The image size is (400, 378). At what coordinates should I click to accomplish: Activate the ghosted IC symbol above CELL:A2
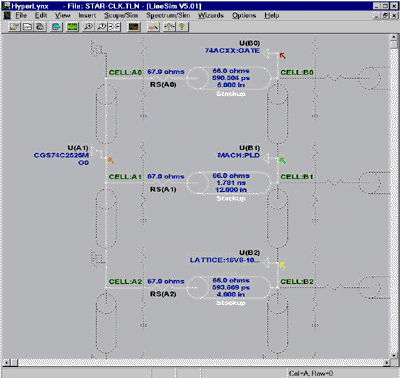pos(98,258)
